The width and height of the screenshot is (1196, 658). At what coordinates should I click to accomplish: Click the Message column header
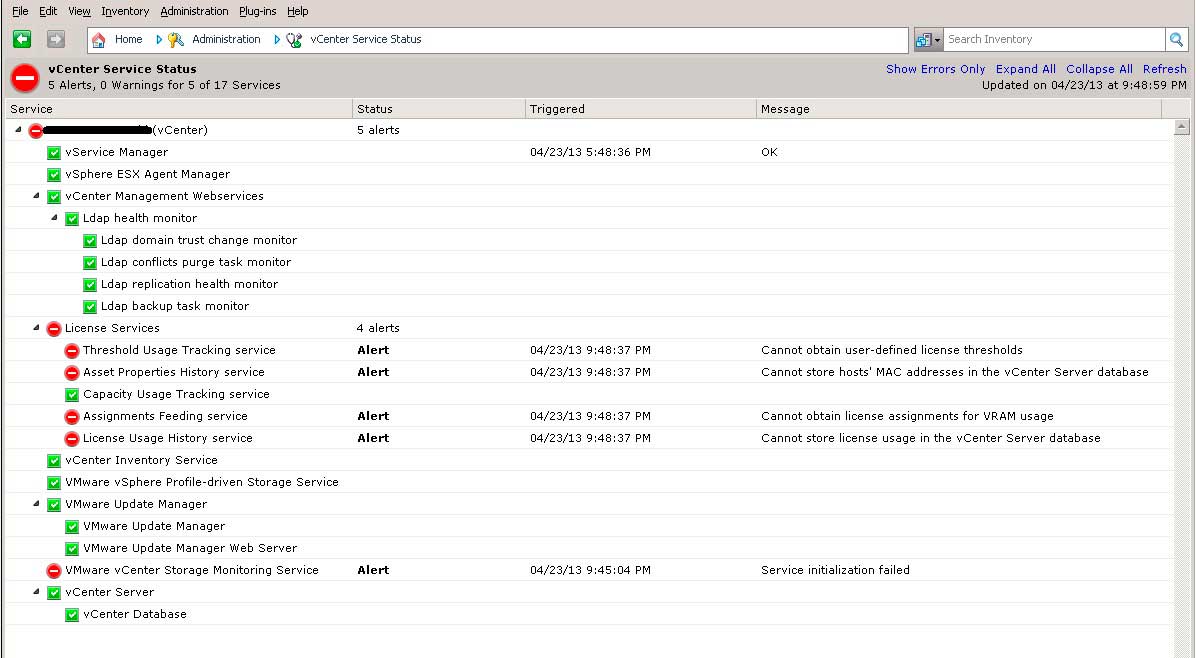(959, 109)
